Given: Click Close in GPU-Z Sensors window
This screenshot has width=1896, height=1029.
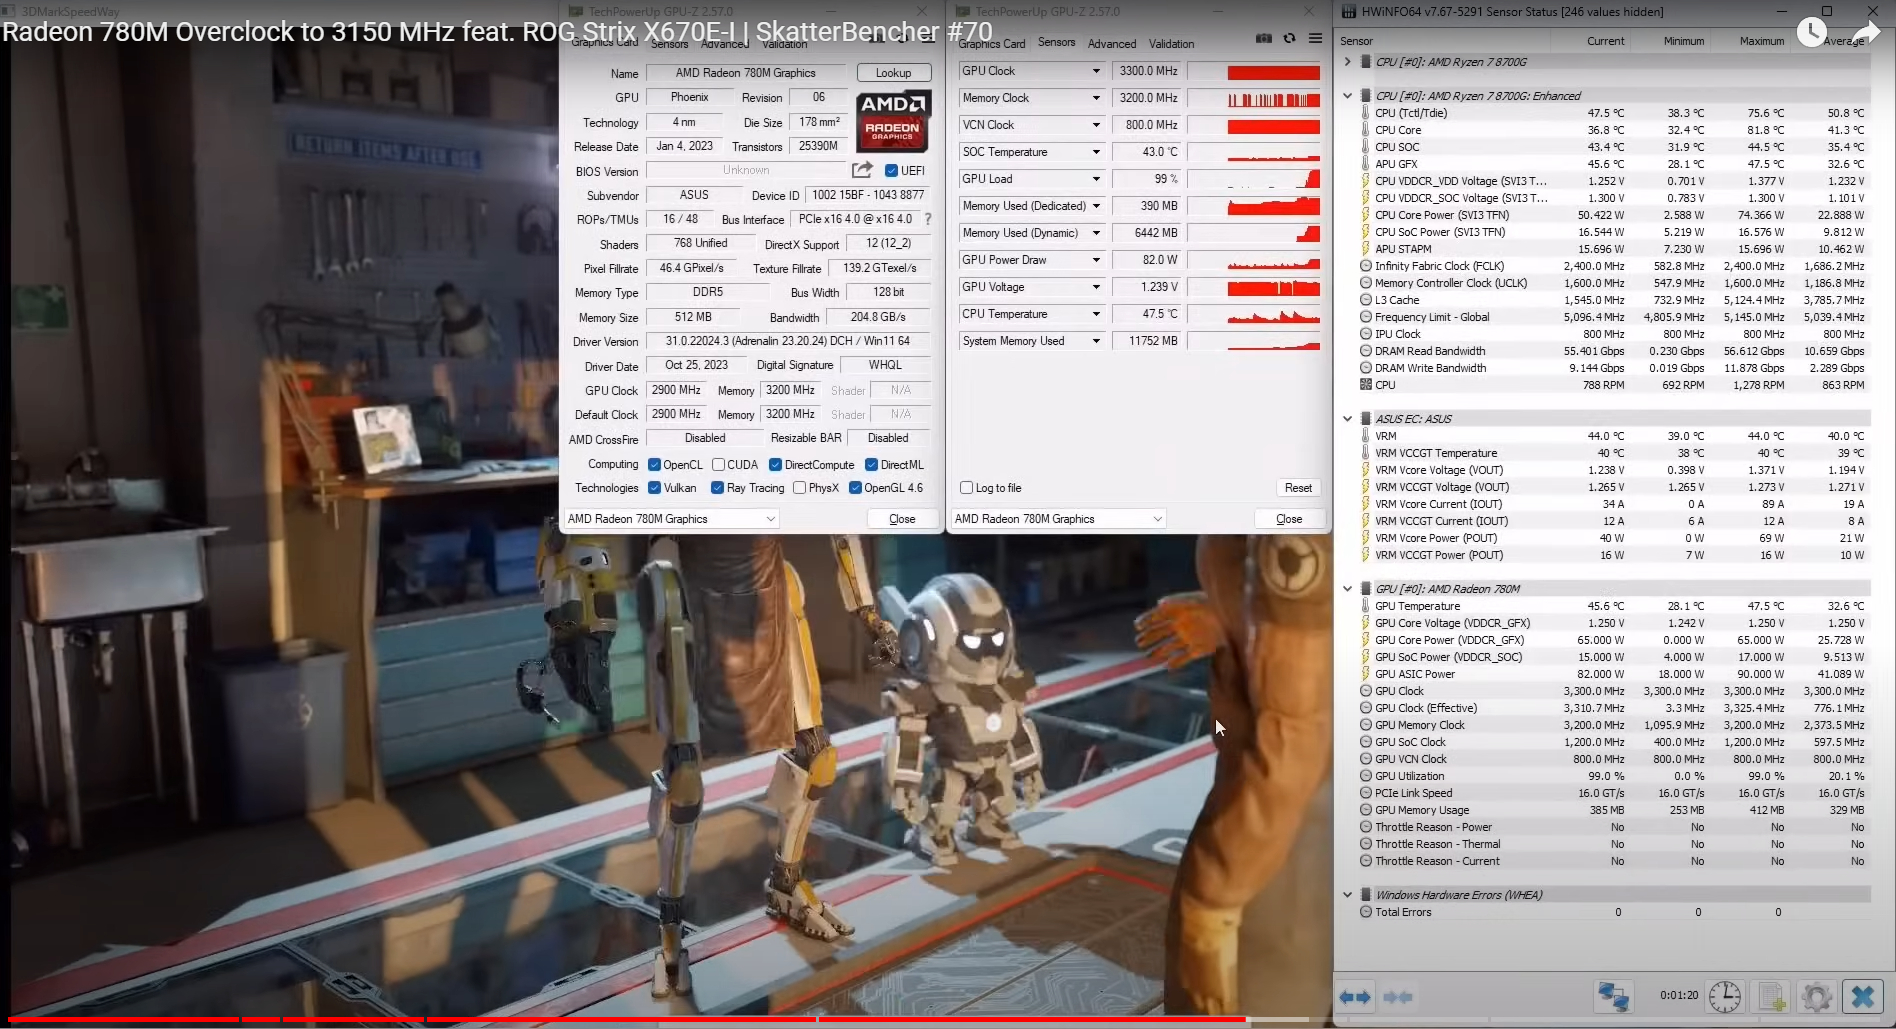Looking at the screenshot, I should [1289, 519].
